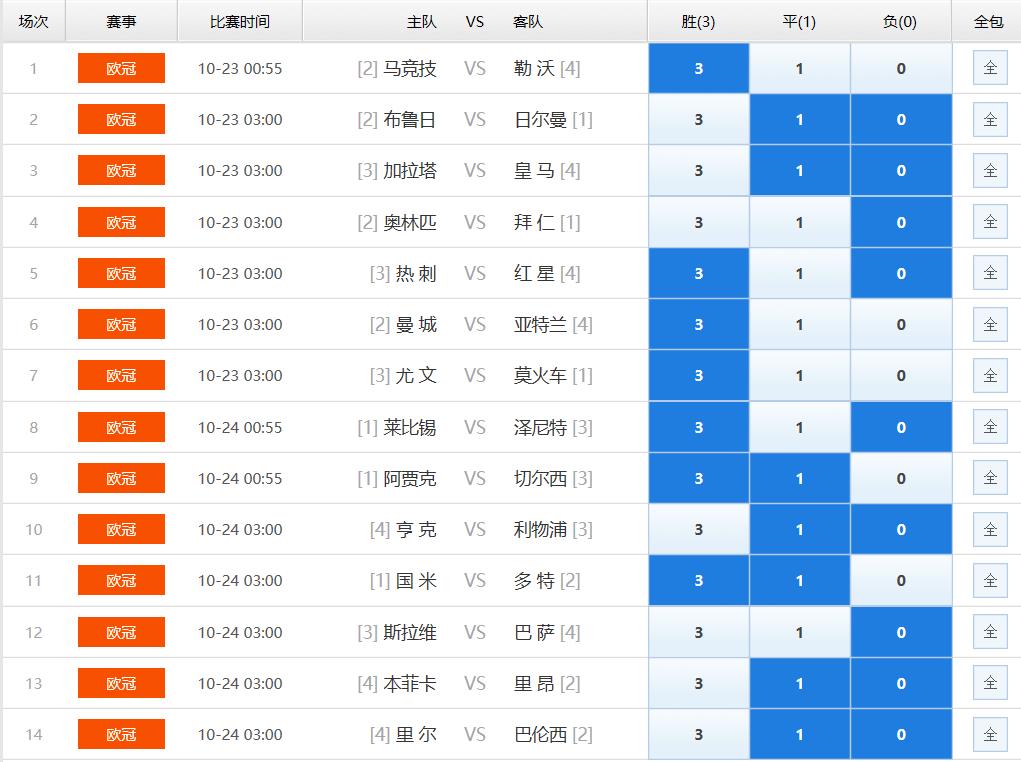The image size is (1021, 762).
Task: Toggle draw (1) for 加拉塔 vs 皇马
Action: tap(800, 171)
